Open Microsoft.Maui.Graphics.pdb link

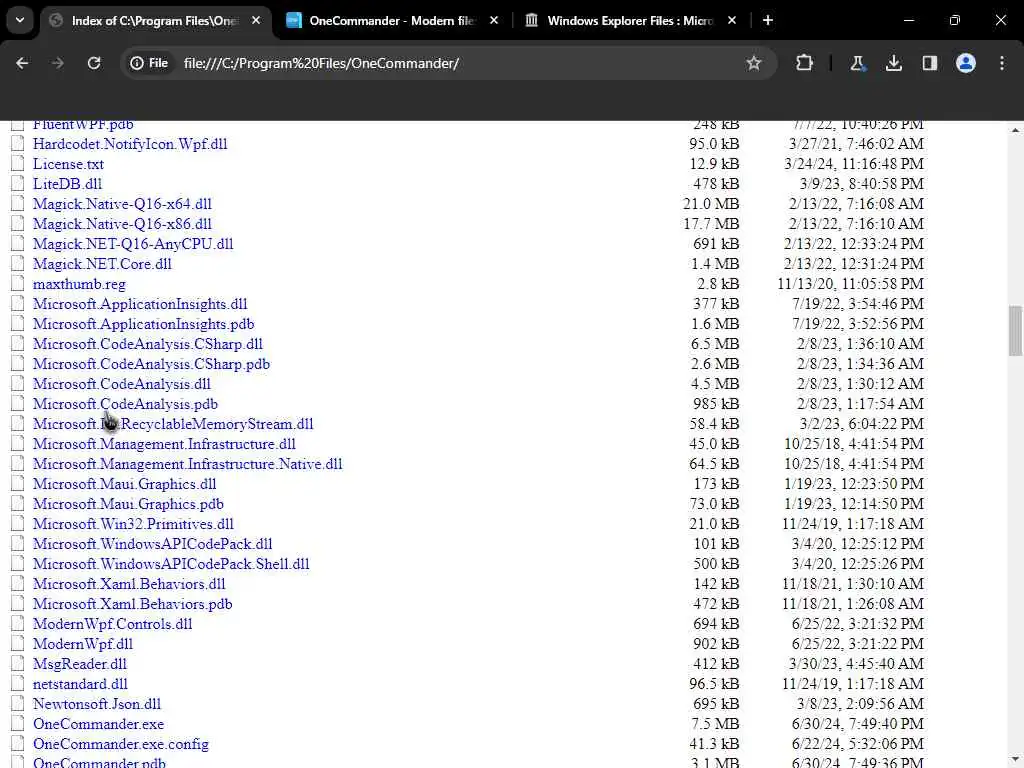tap(128, 504)
